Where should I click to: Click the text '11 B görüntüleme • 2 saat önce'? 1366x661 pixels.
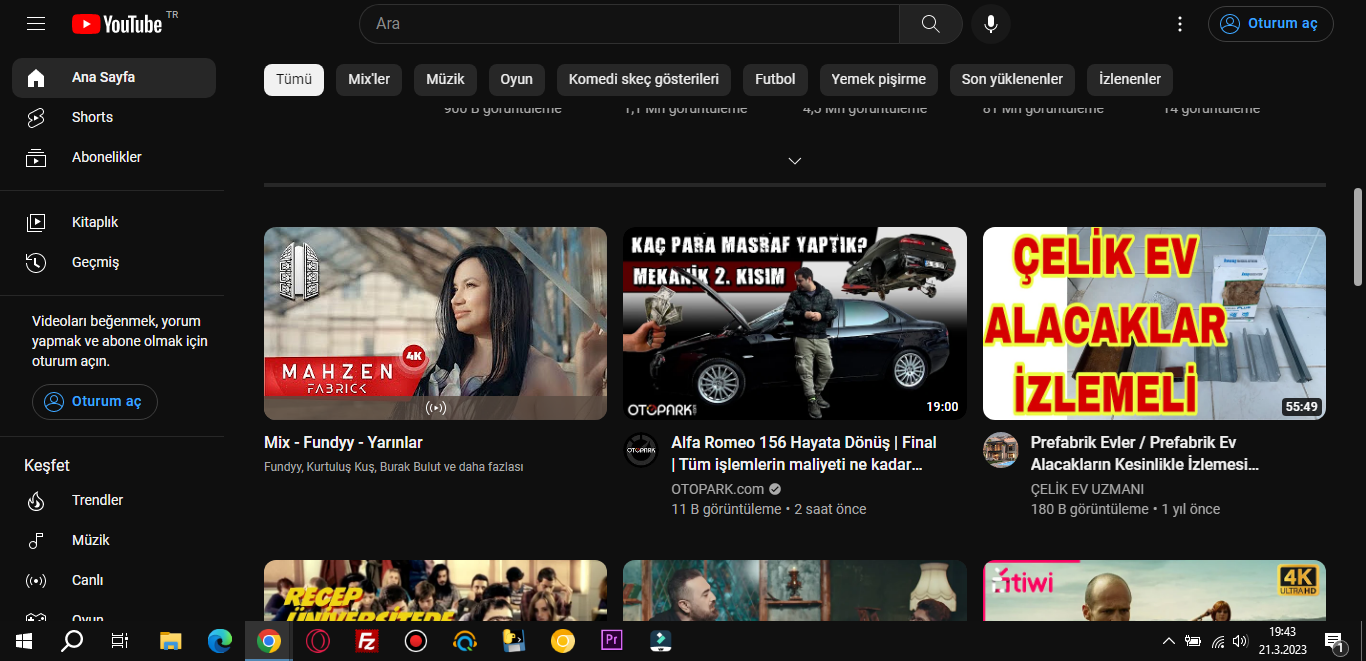769,509
